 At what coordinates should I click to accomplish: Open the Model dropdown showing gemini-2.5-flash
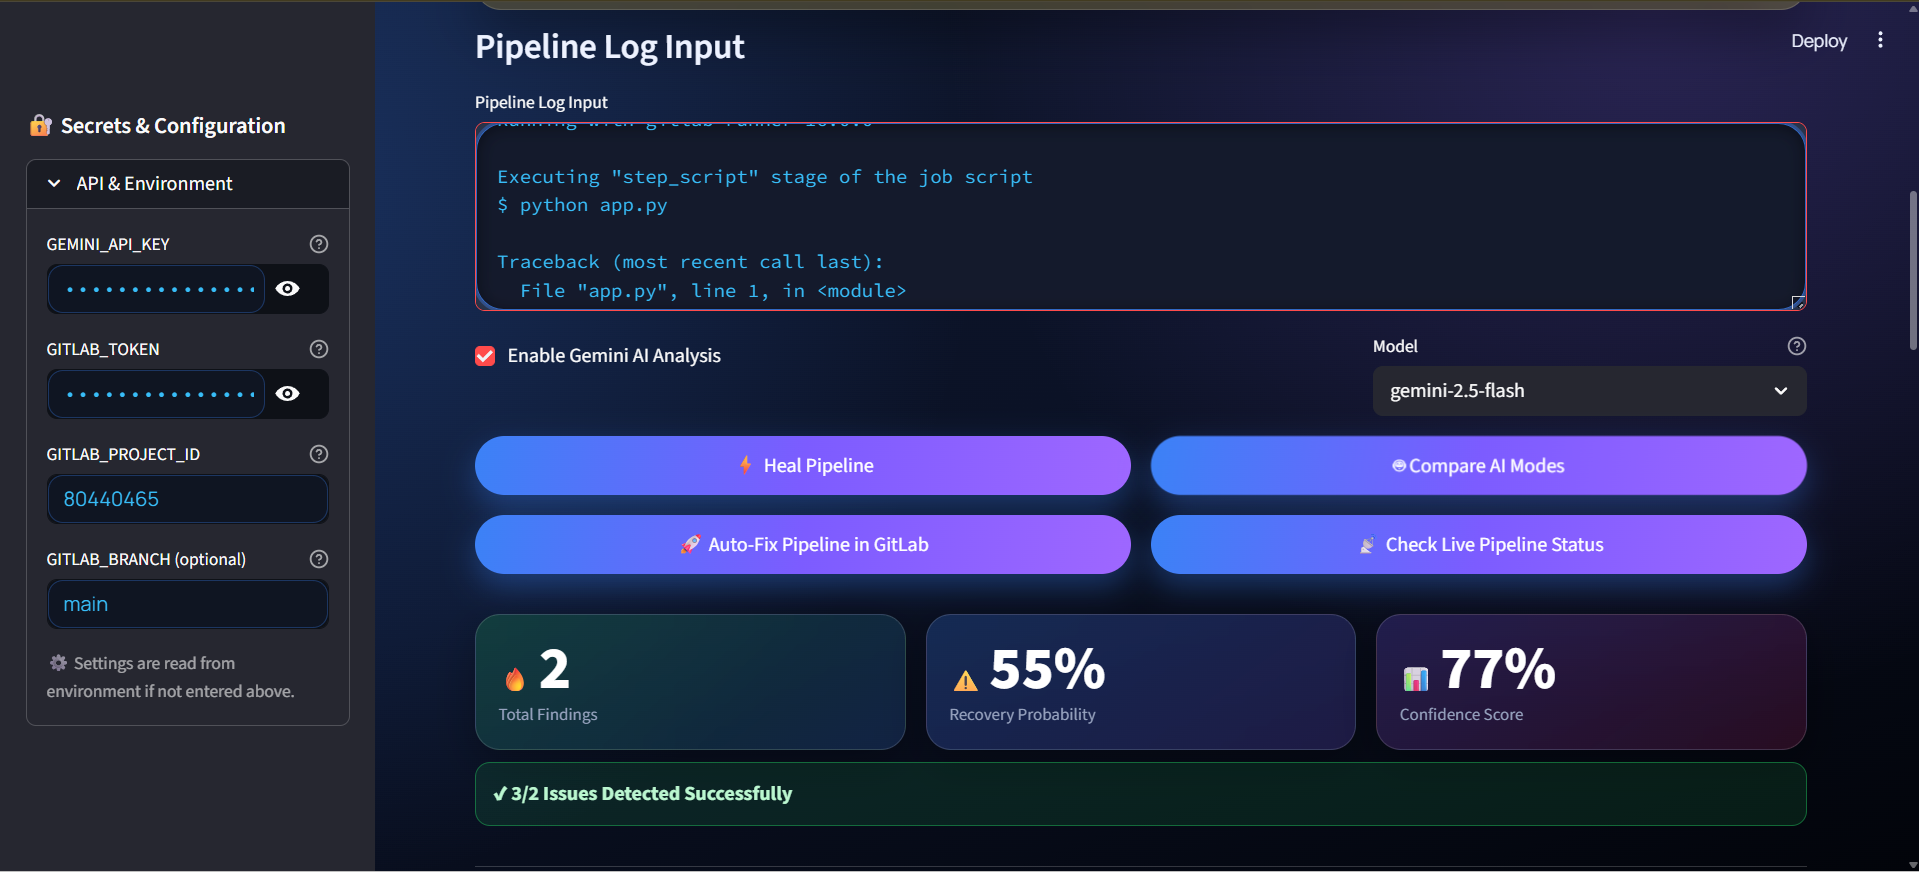1589,391
